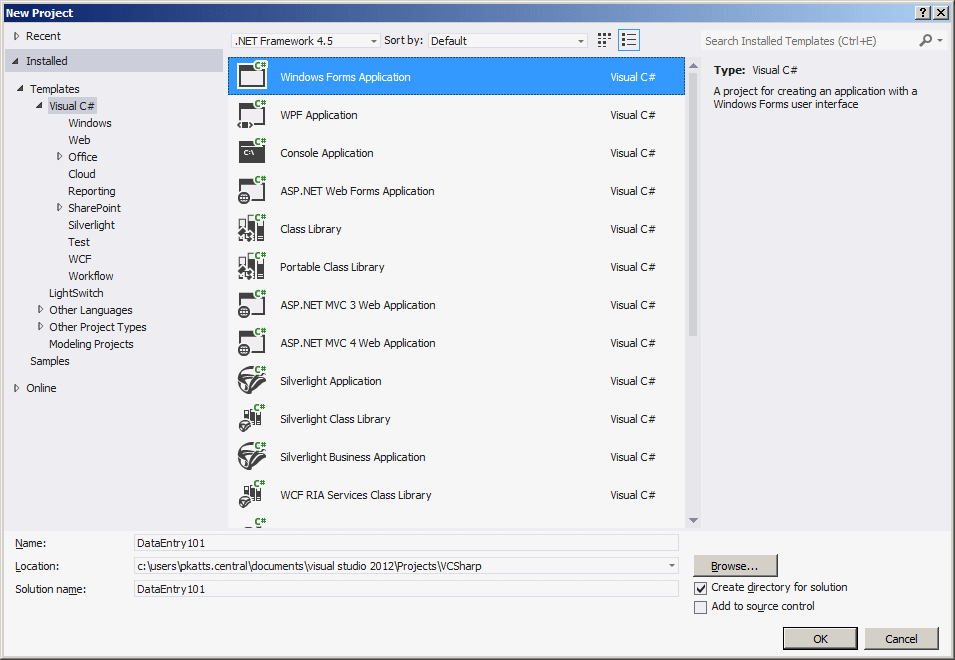Click the template list scrollbar thumb

click(693, 204)
